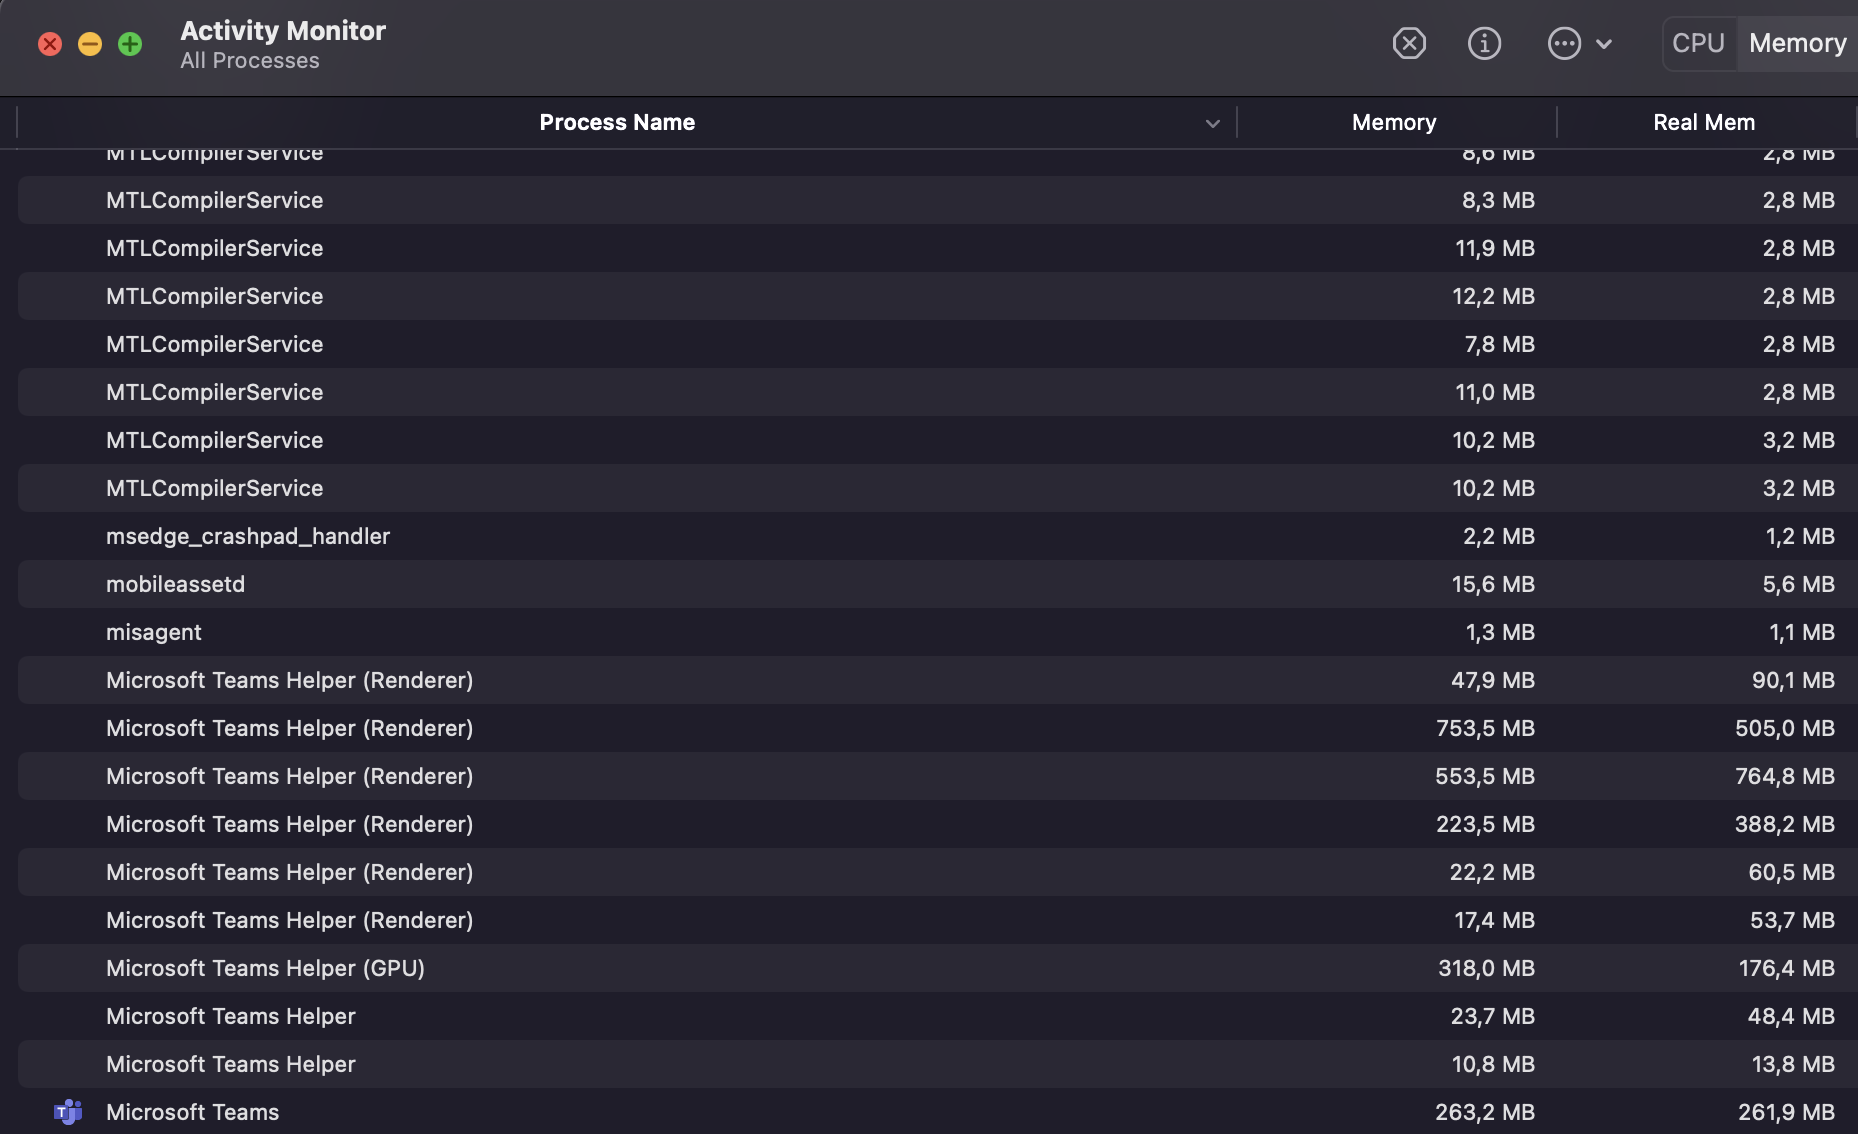Click the 90,1 MB real memory value
Image resolution: width=1858 pixels, height=1134 pixels.
point(1793,680)
